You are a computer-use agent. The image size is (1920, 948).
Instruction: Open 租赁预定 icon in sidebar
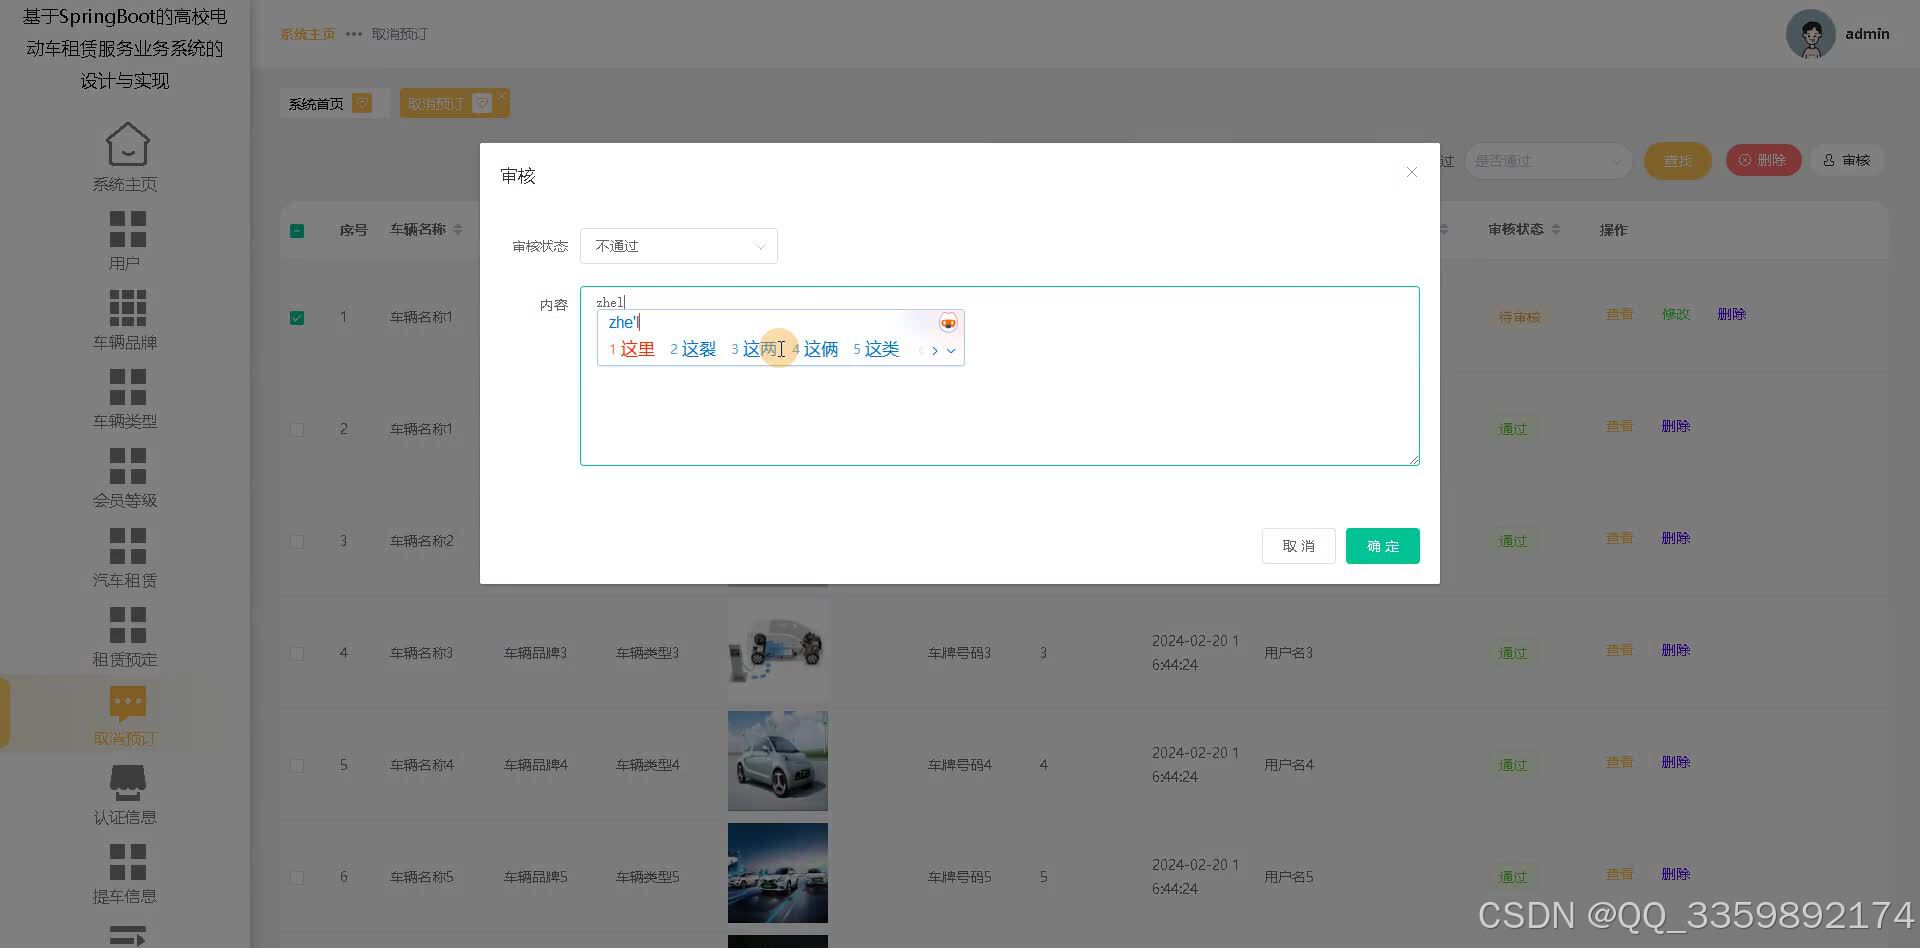(x=127, y=625)
